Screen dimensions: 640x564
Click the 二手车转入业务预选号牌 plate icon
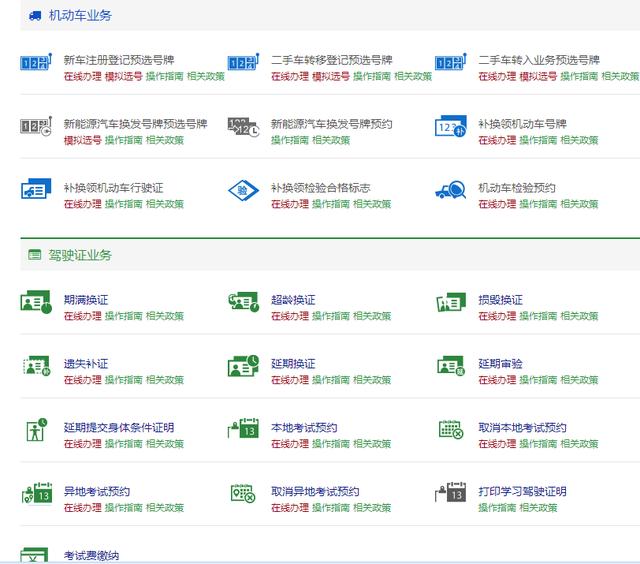click(451, 62)
